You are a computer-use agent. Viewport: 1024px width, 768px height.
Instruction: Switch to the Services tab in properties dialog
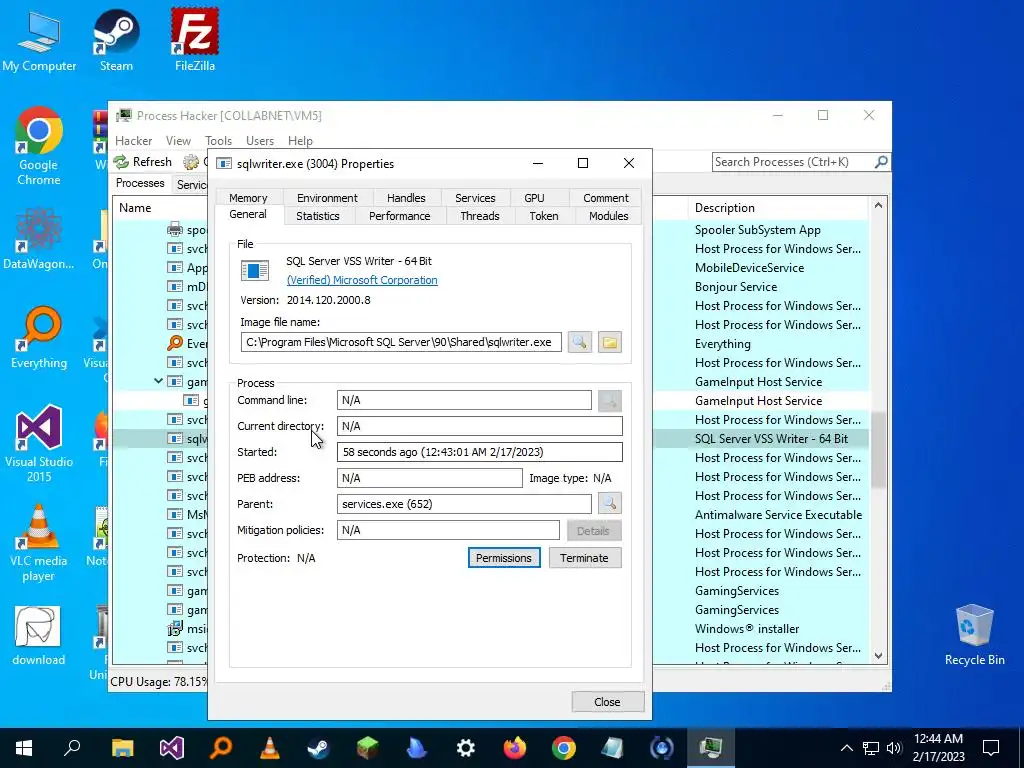(x=475, y=198)
